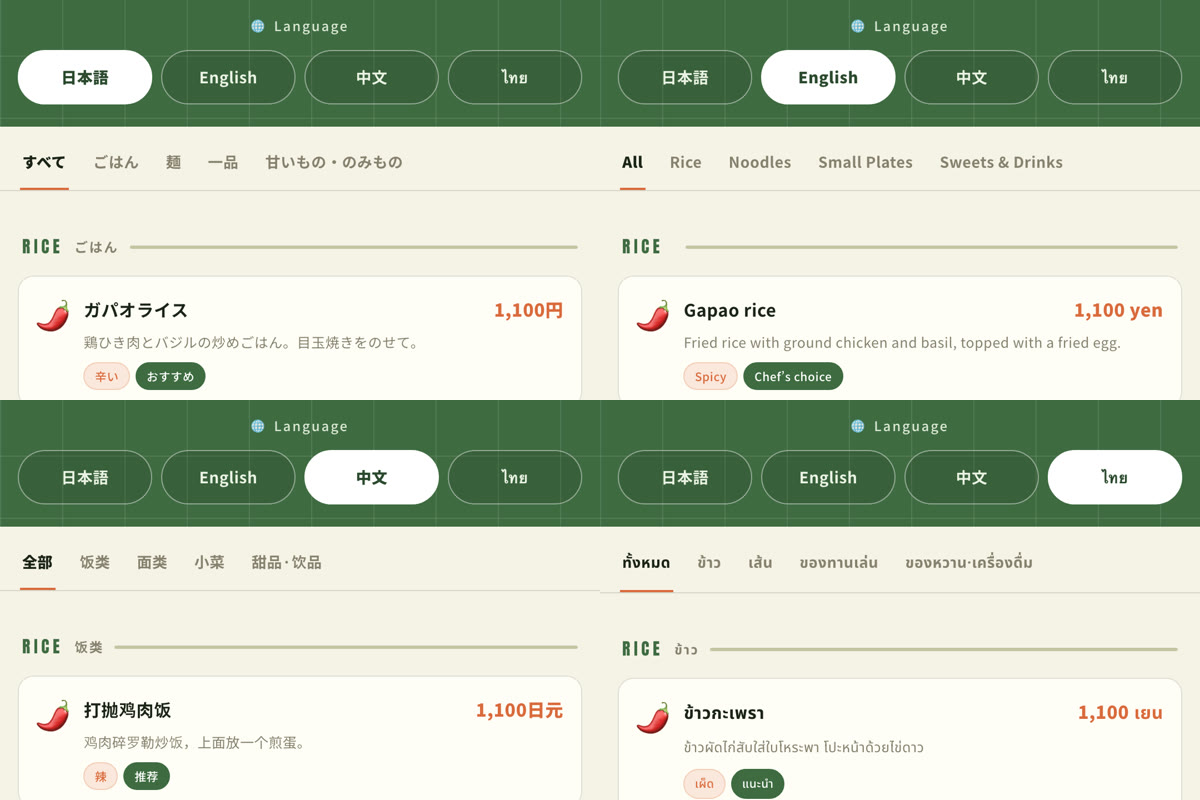Click the globe icon in the Japanese-menu panel
Image resolution: width=1200 pixels, height=800 pixels.
click(x=258, y=26)
